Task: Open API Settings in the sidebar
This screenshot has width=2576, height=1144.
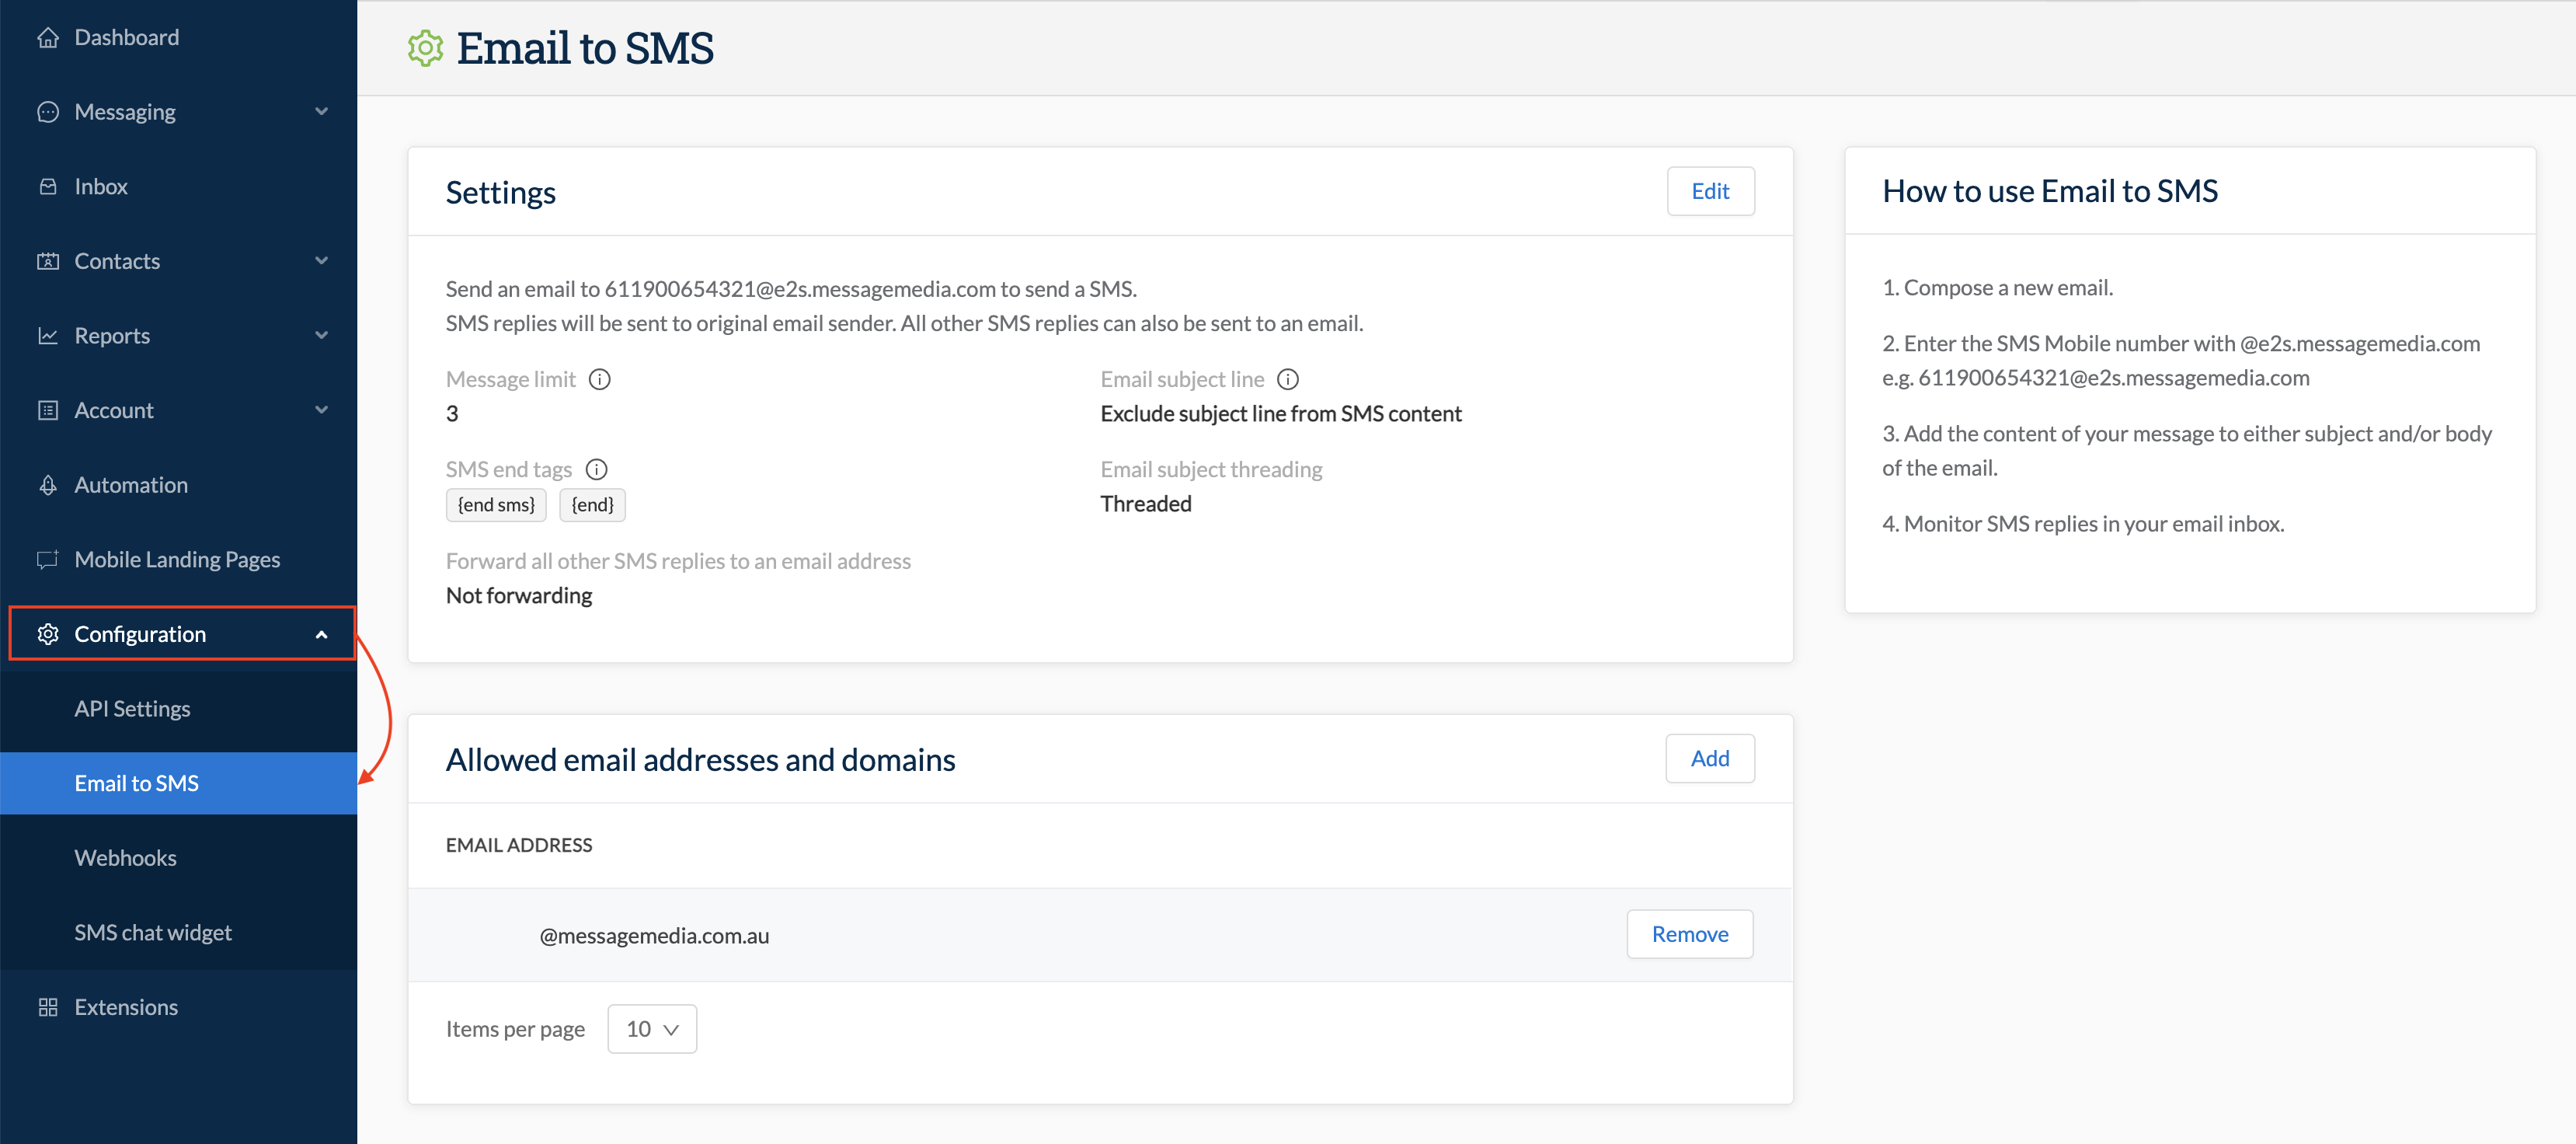Action: 132,709
